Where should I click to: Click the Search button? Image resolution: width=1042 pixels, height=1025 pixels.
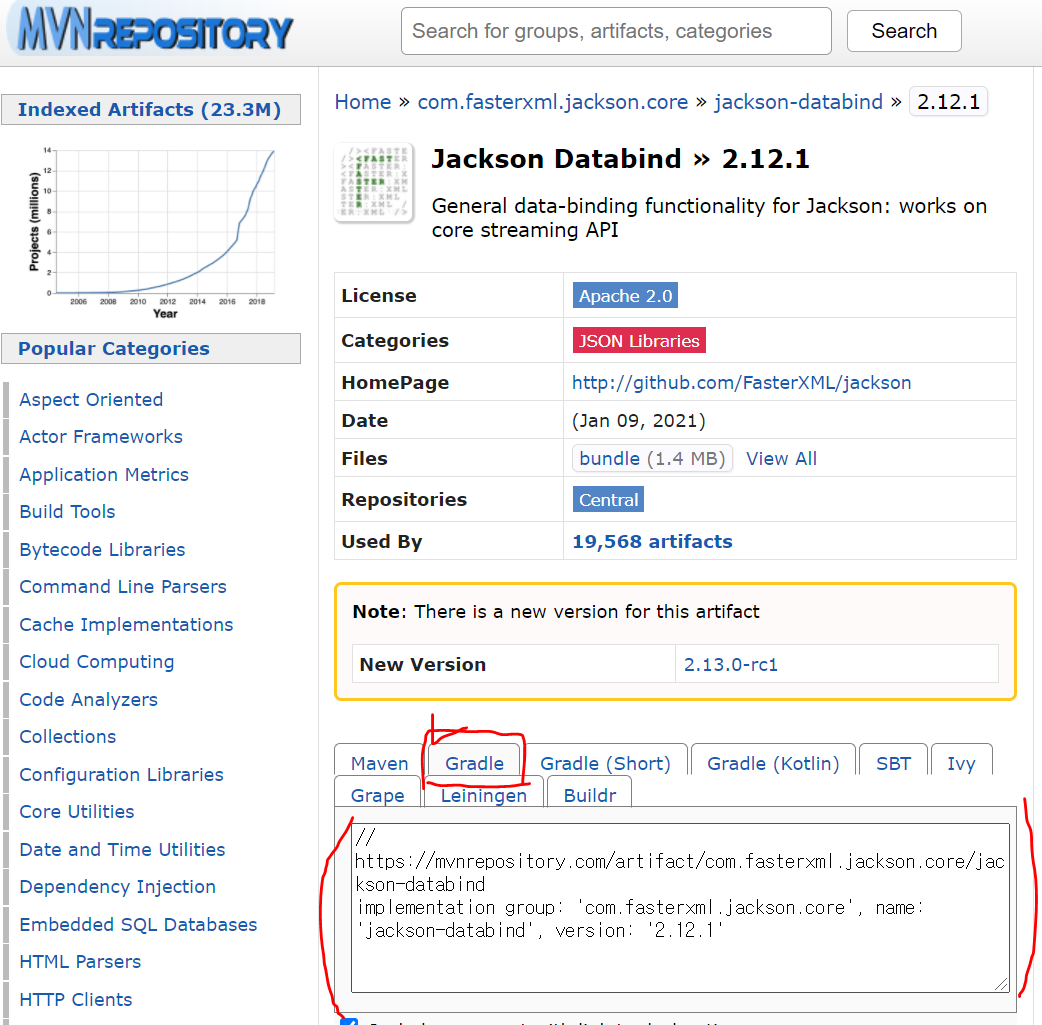[904, 31]
